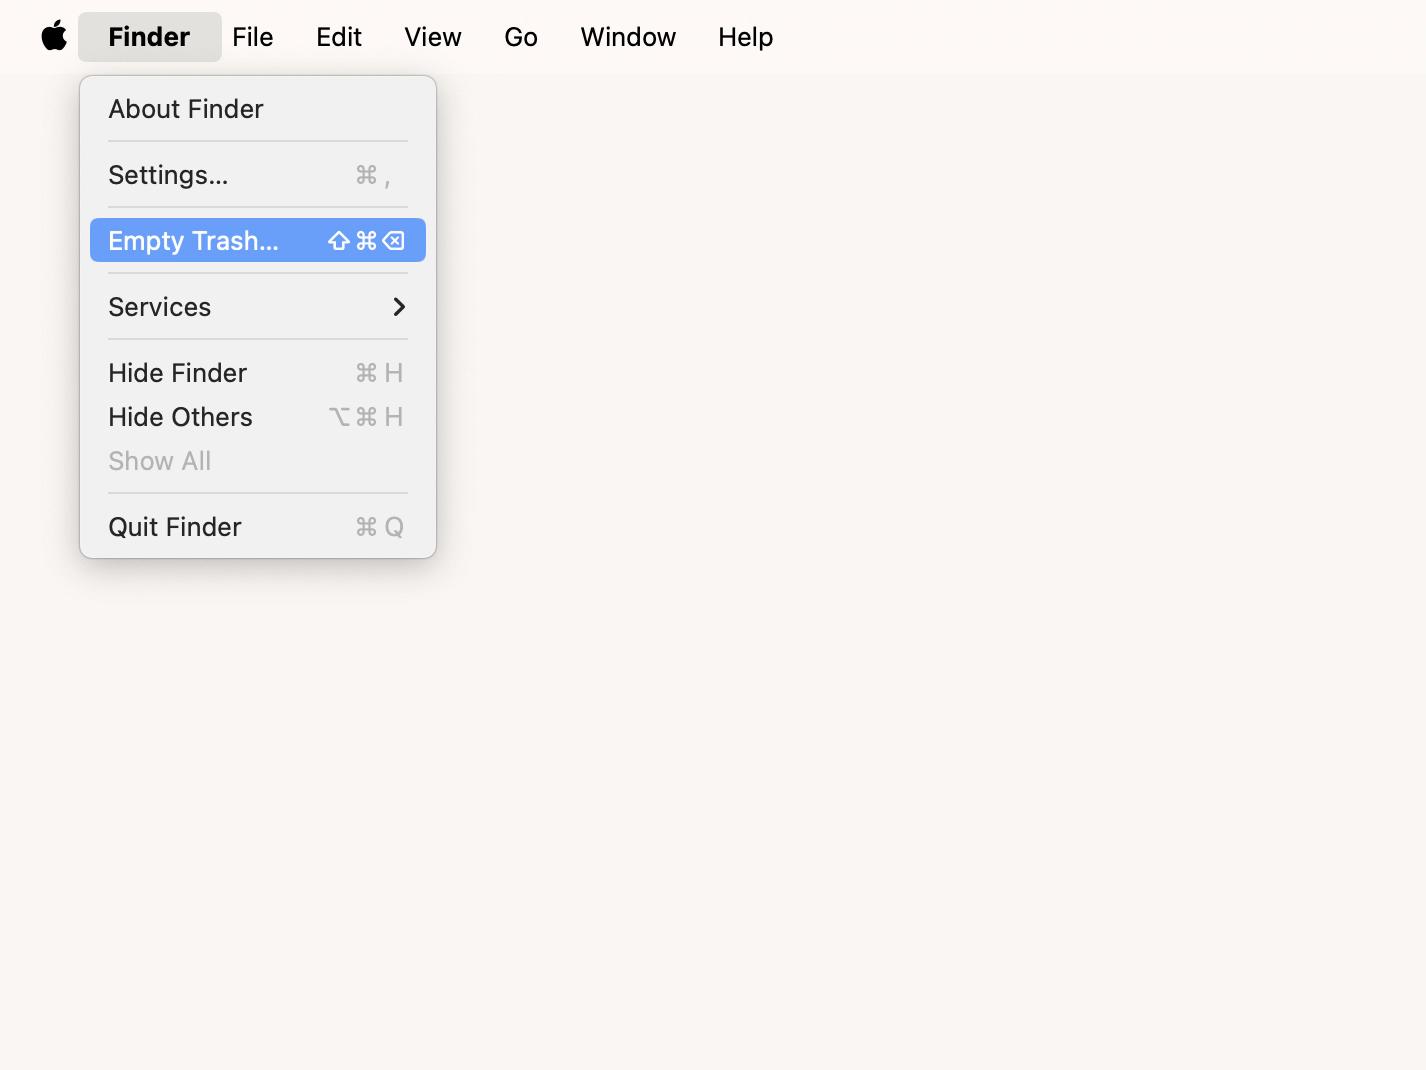The width and height of the screenshot is (1426, 1070).
Task: Open the Window menu
Action: (x=628, y=37)
